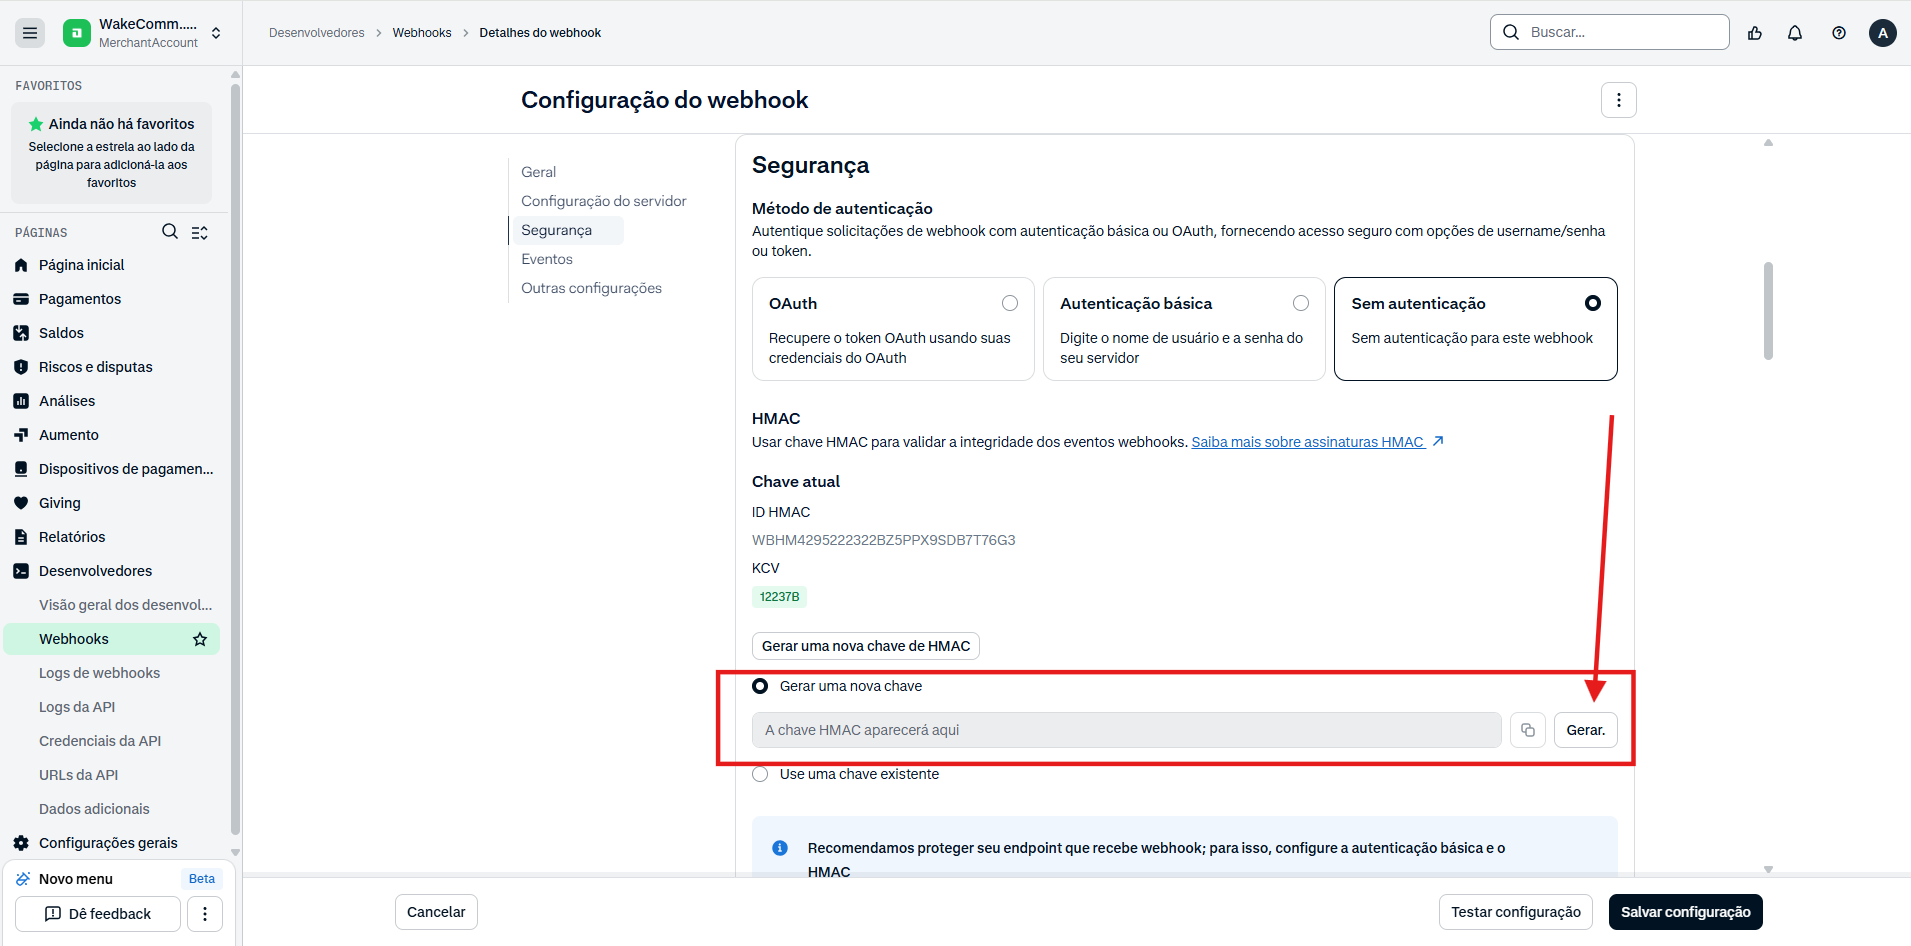Open the help question mark icon
Image resolution: width=1911 pixels, height=946 pixels.
1839,33
